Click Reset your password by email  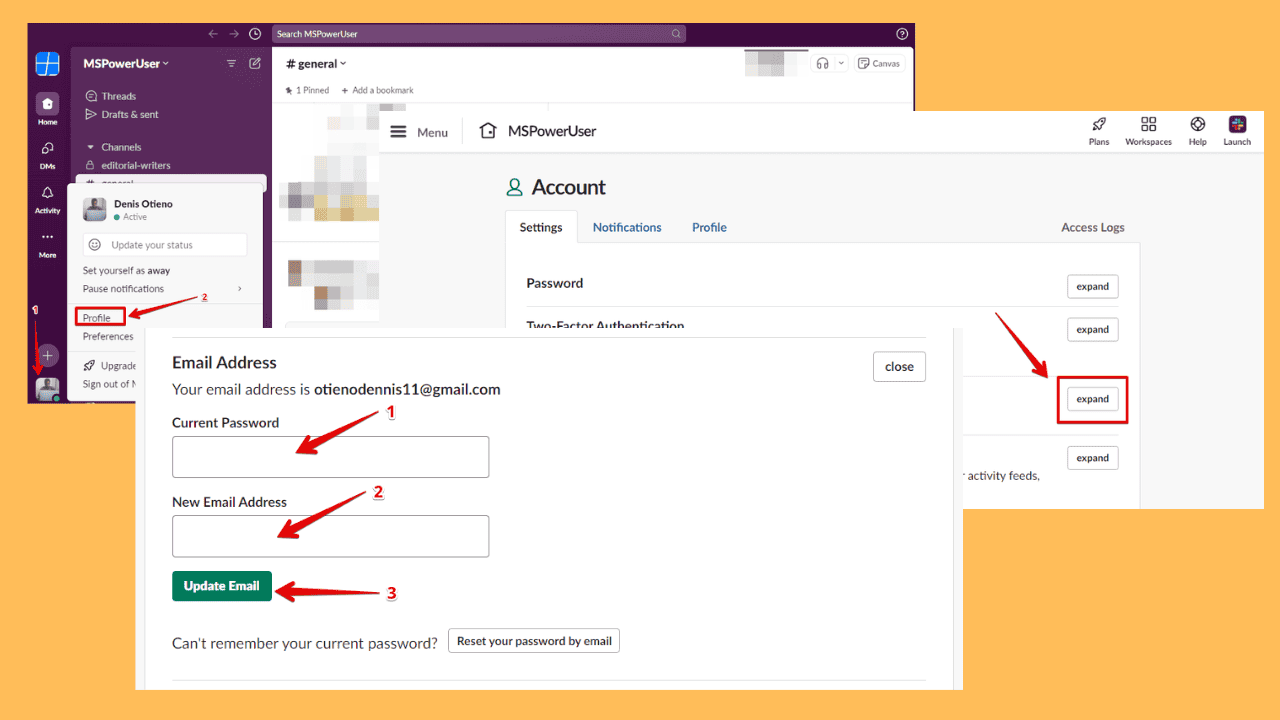533,641
